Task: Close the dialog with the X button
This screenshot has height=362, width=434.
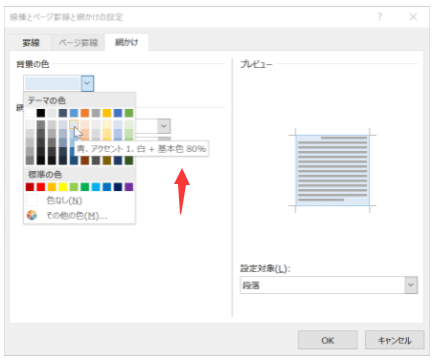Action: click(413, 17)
